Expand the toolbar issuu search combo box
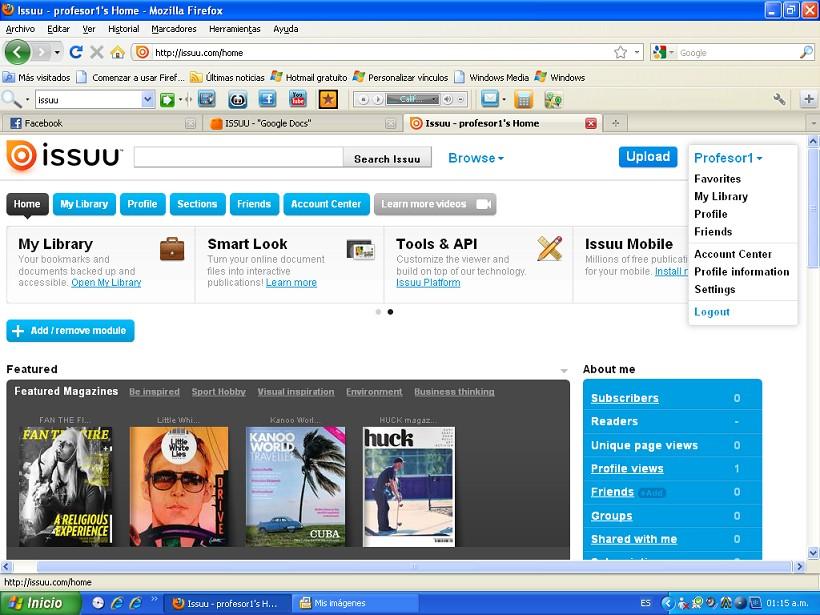Screen dimensions: 820x615 148,99
